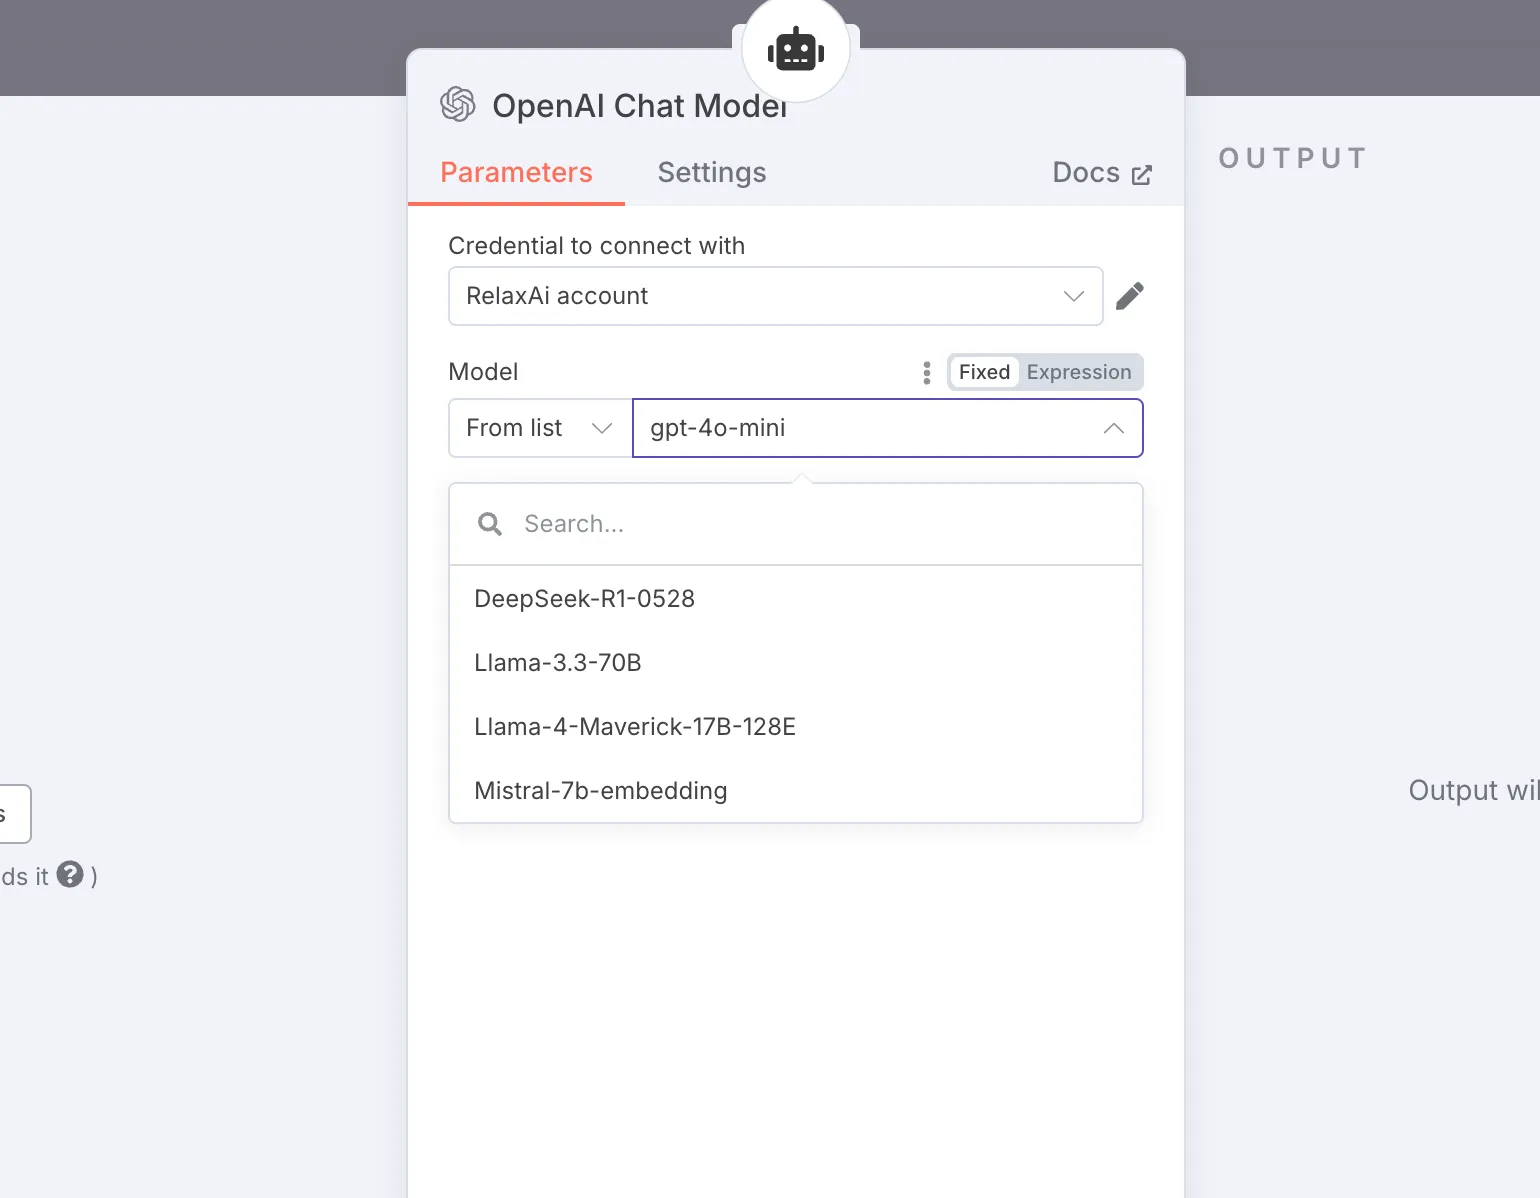Open the From list mode dropdown
This screenshot has width=1540, height=1198.
coord(541,428)
